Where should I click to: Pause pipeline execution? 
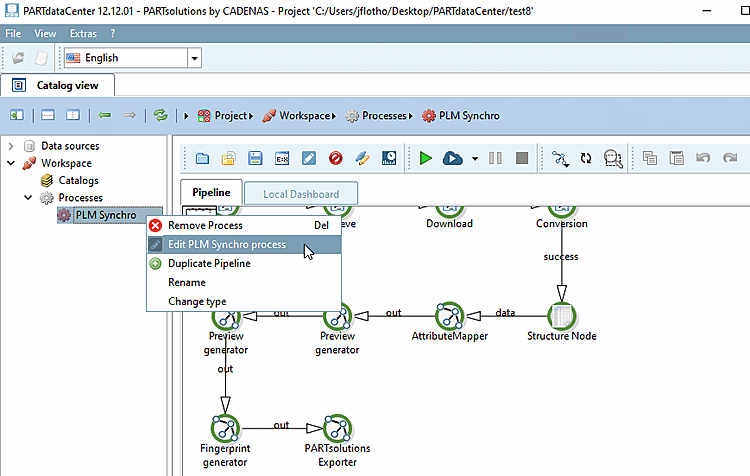pos(495,158)
